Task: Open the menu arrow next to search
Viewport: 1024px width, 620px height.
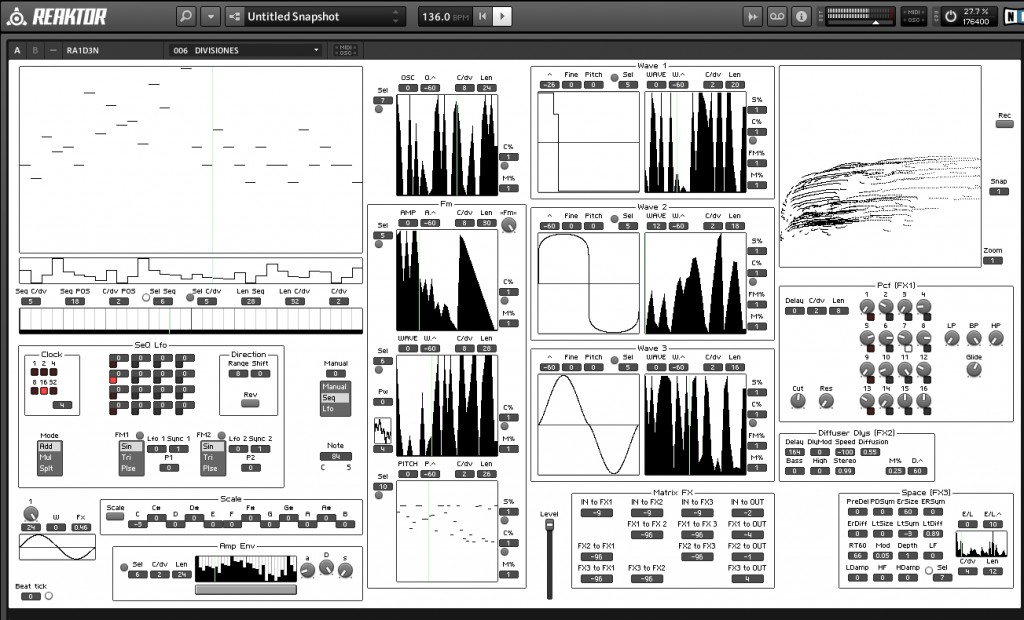Action: click(x=210, y=16)
